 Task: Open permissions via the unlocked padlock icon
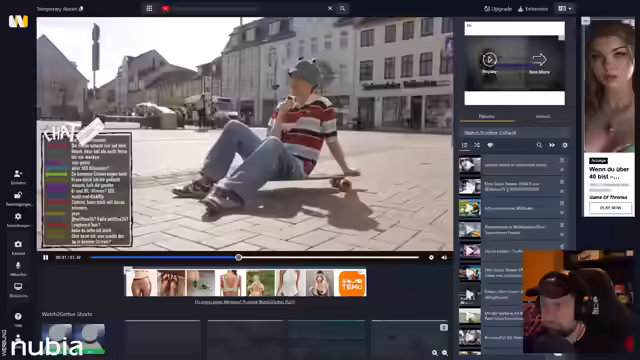coord(18,196)
